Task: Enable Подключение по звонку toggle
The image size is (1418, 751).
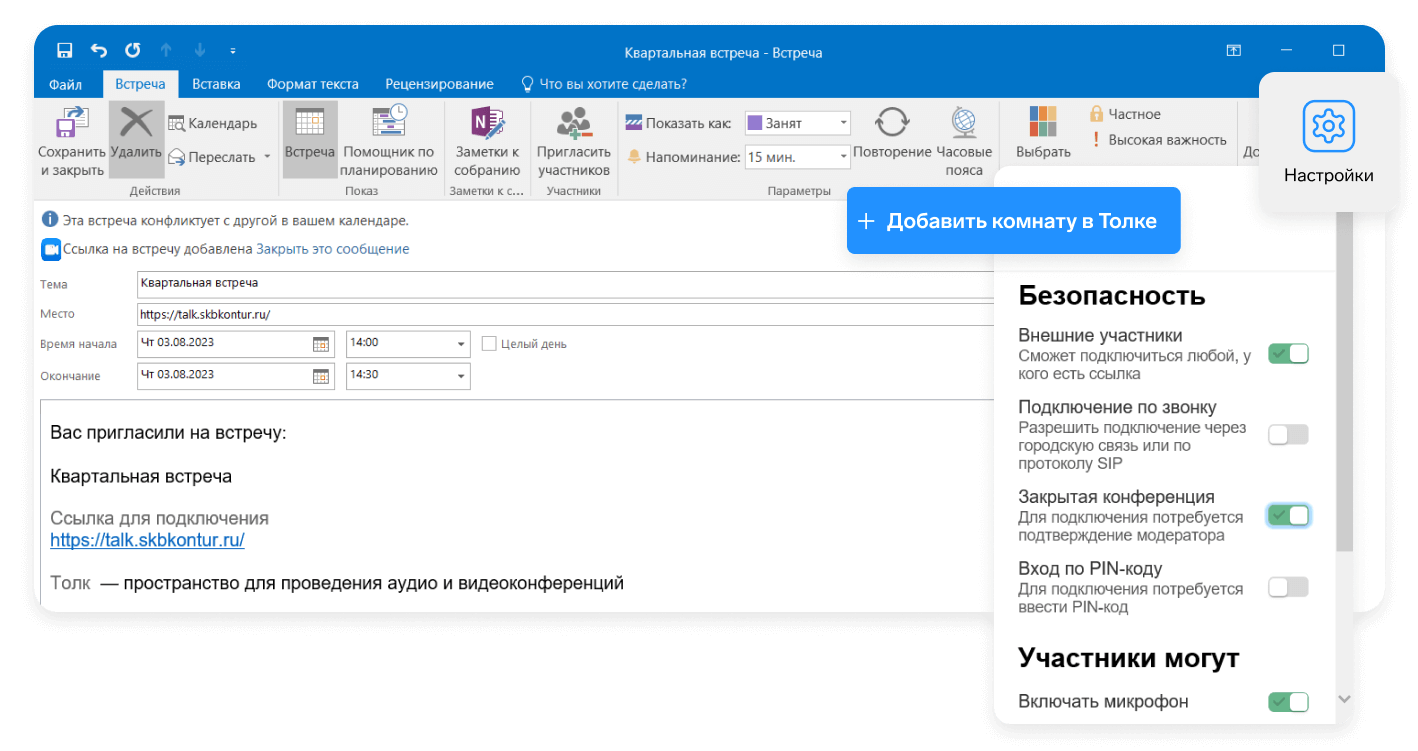Action: pos(1288,435)
